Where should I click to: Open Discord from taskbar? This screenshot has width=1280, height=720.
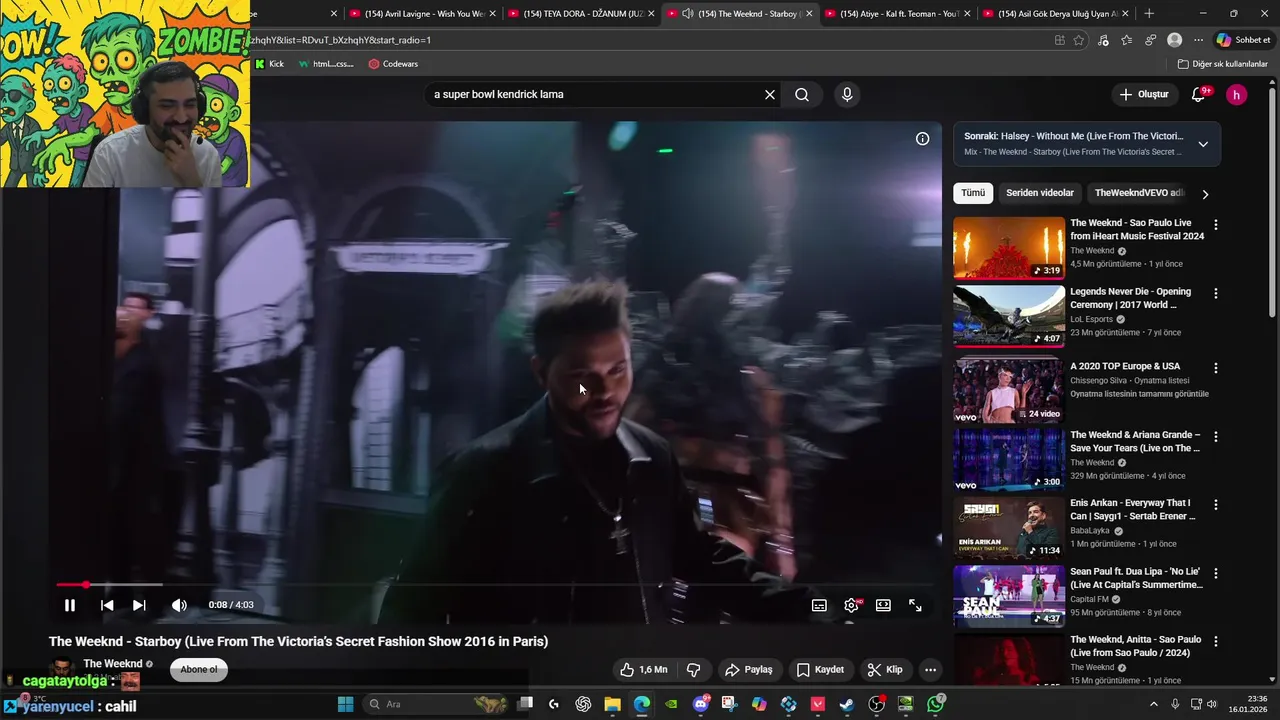click(700, 704)
